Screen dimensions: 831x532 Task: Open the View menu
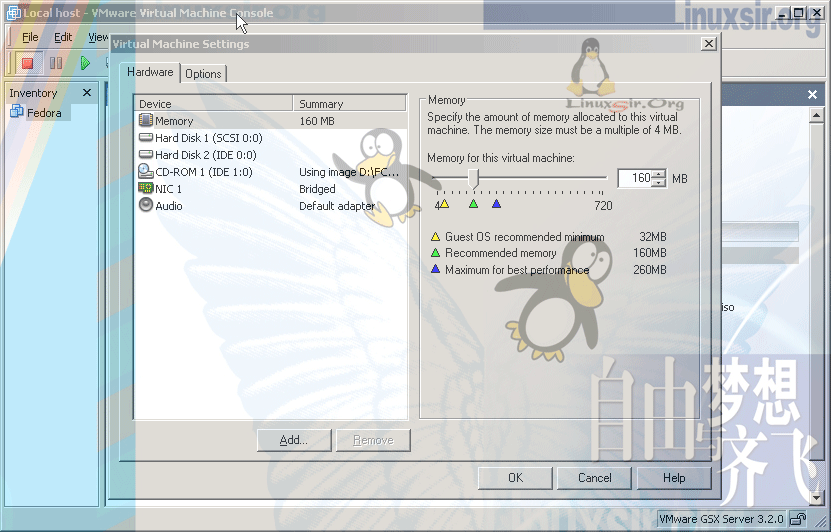[98, 37]
